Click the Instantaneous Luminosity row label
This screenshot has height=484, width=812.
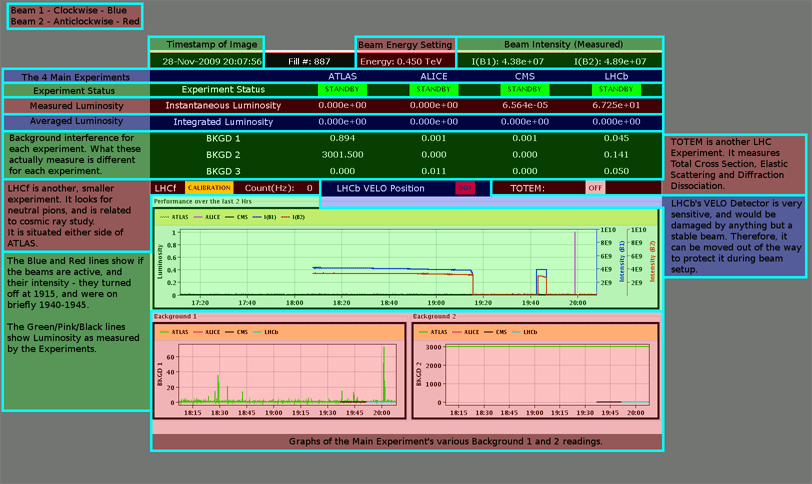[223, 106]
